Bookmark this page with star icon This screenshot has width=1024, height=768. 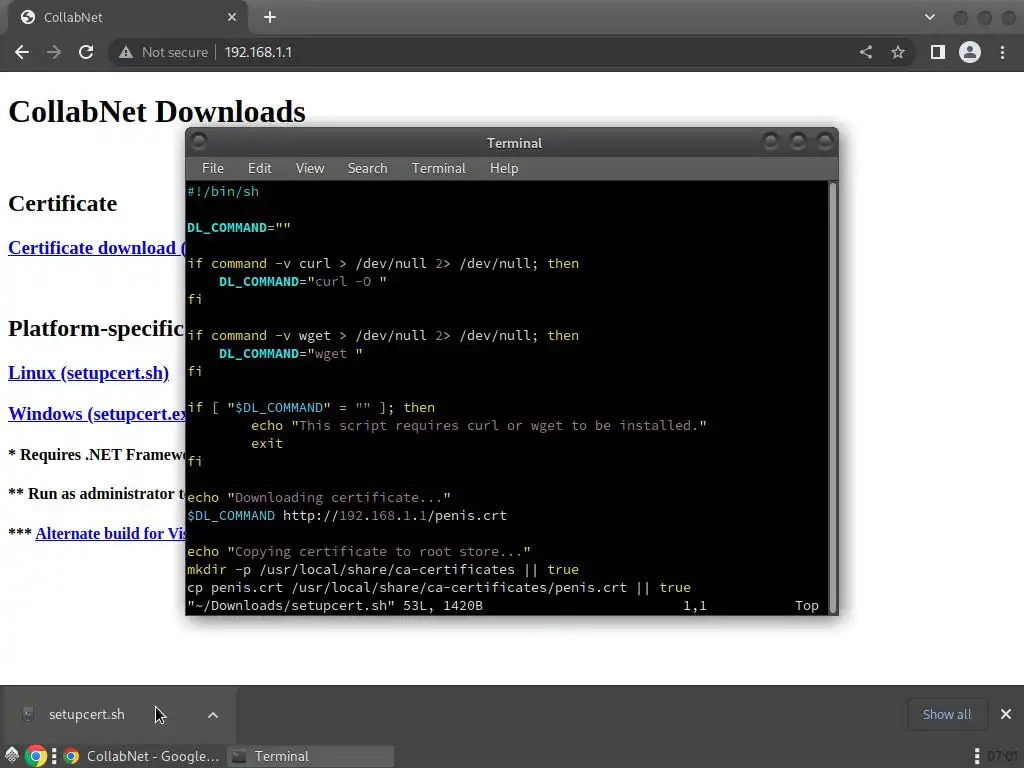click(898, 52)
